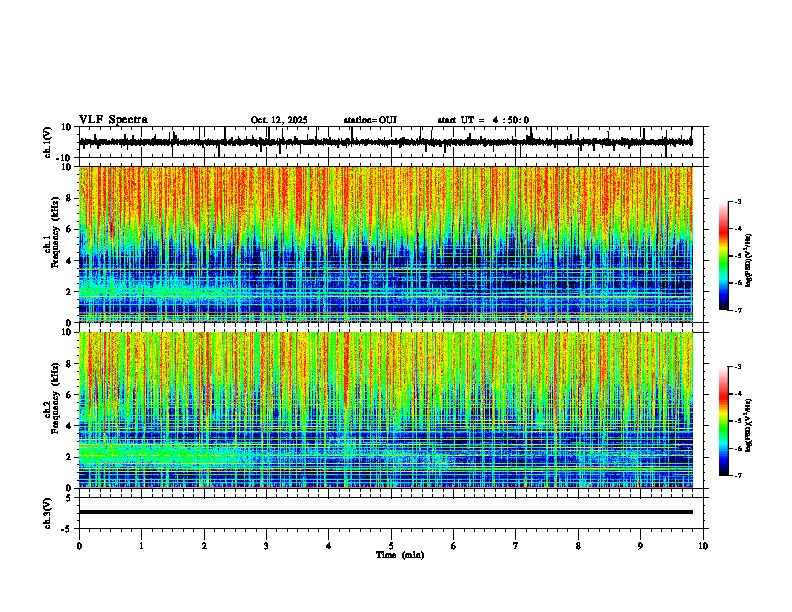Click the "ch.3(V)" axis label
This screenshot has height=612, width=792.
(x=48, y=513)
